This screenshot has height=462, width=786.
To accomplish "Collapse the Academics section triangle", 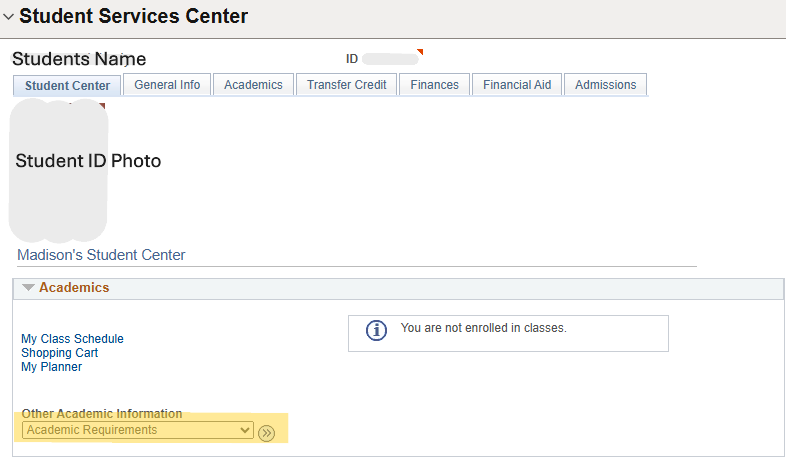I will pos(28,288).
